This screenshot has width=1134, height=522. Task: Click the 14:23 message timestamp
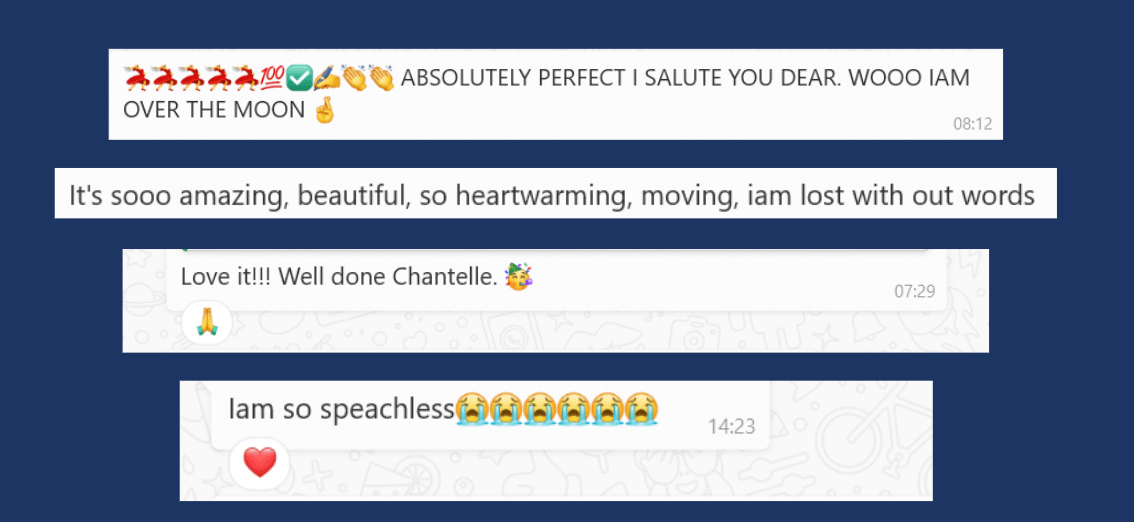(x=731, y=426)
